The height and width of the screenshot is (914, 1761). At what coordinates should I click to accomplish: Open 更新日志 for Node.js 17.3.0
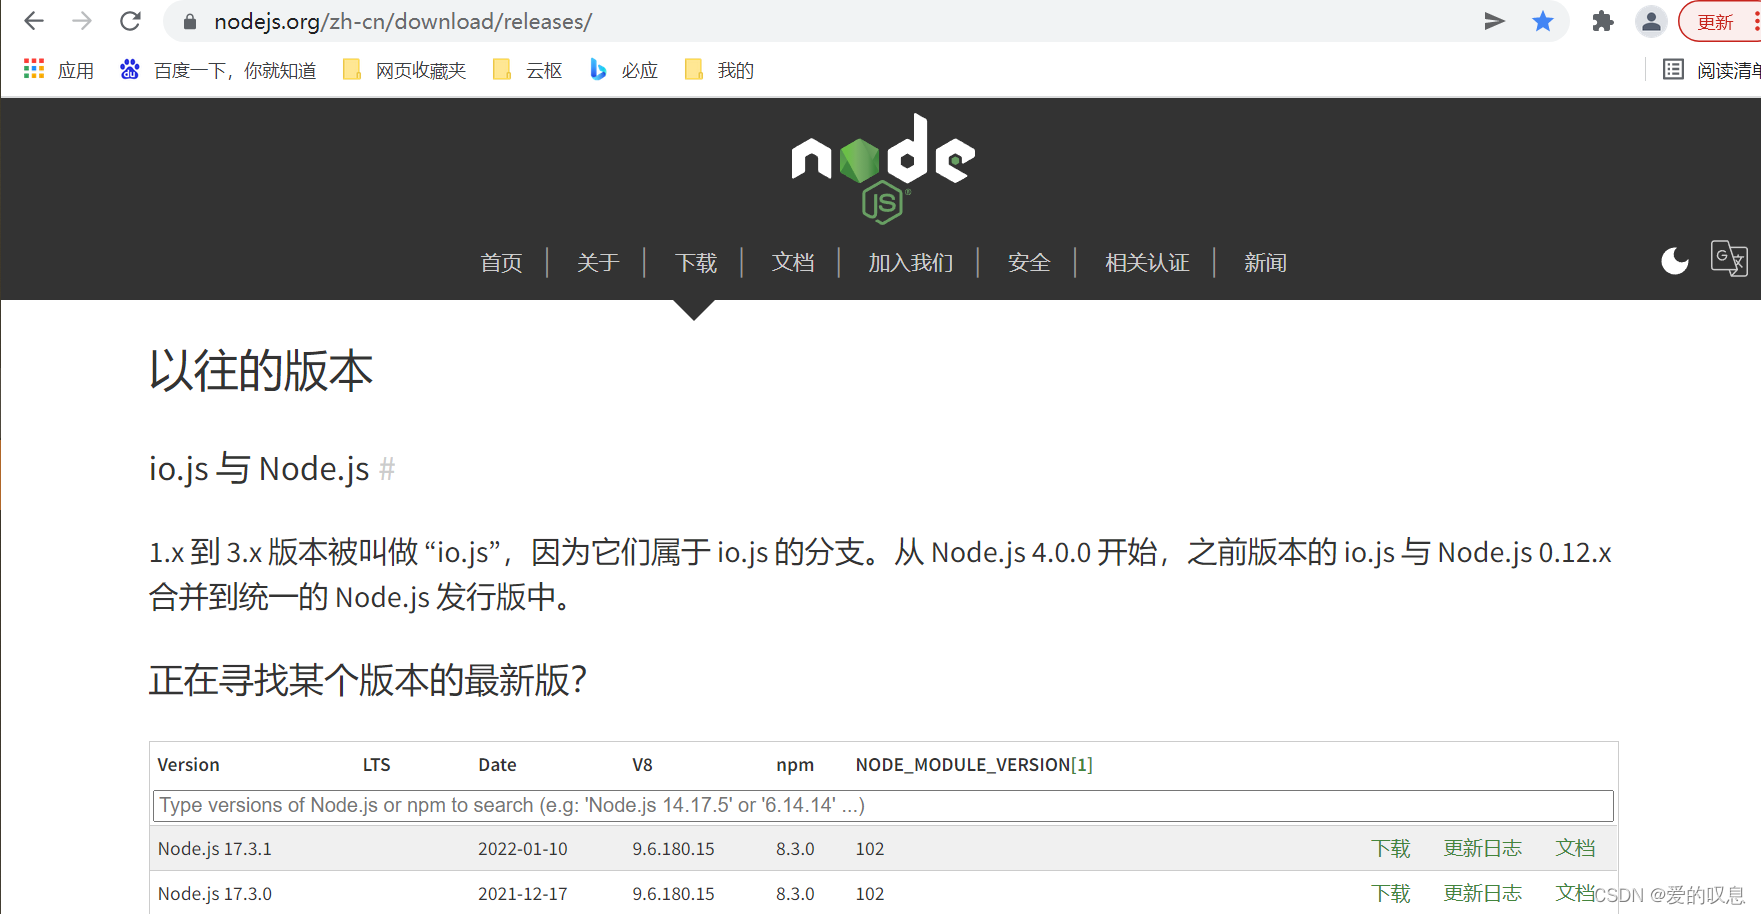(1482, 893)
